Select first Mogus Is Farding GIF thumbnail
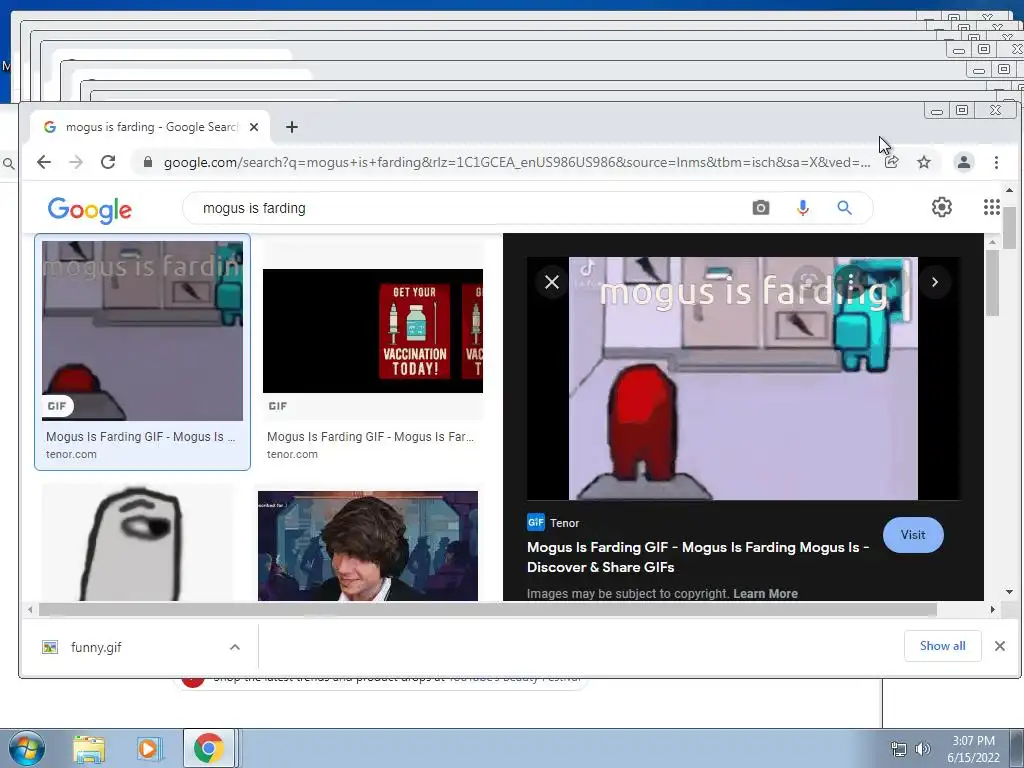This screenshot has width=1024, height=768. (x=142, y=331)
